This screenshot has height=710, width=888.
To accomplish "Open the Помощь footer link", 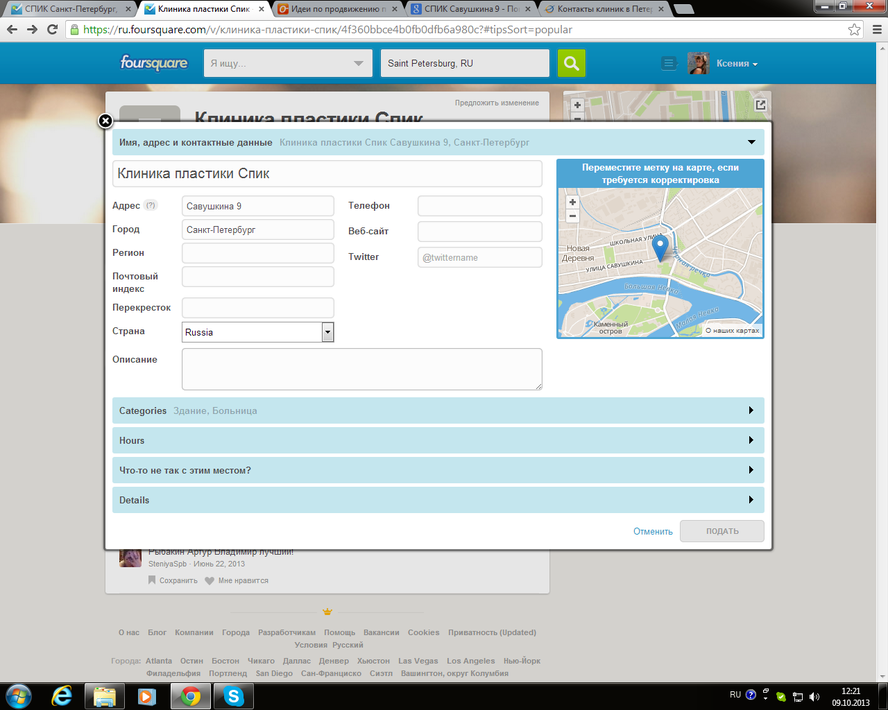I will (339, 632).
